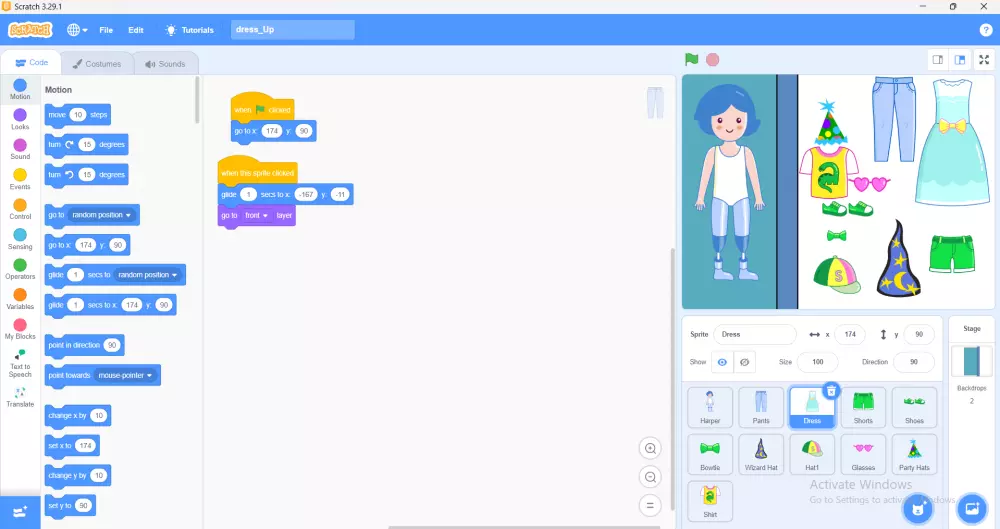This screenshot has width=1000, height=529.
Task: Select the Operators block category
Action: click(20, 269)
